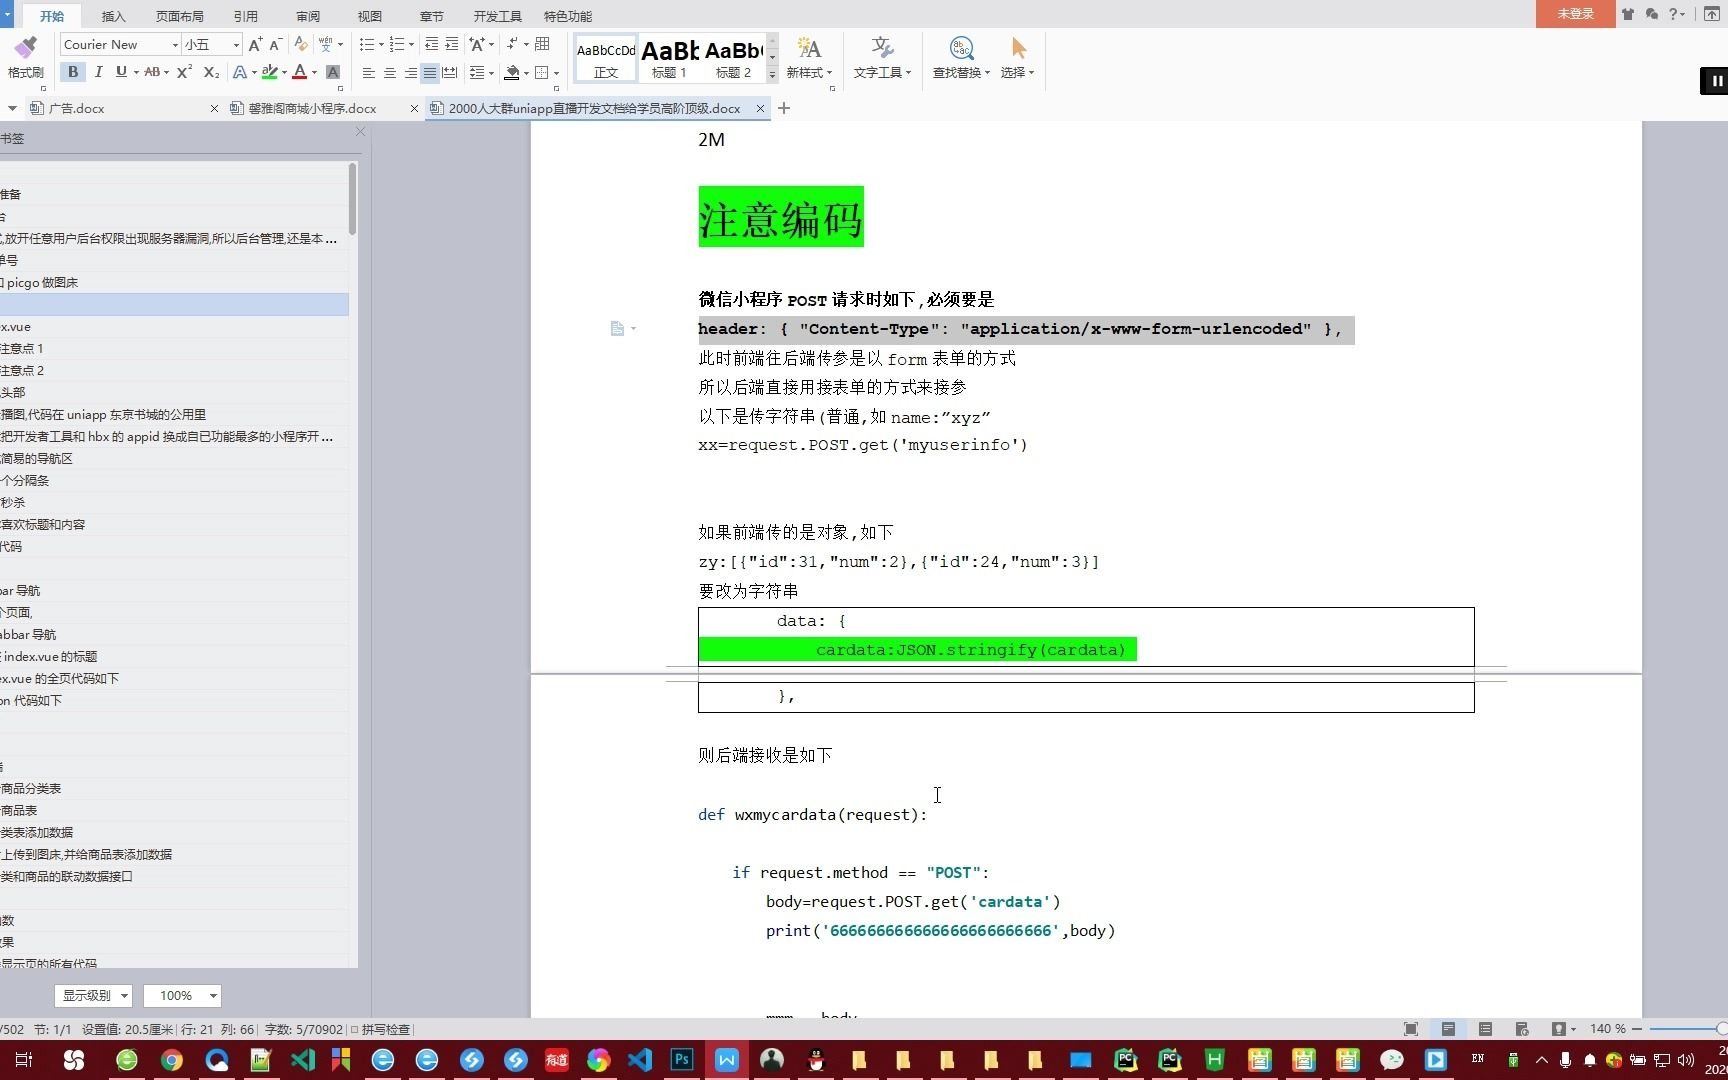1728x1080 pixels.
Task: Select bookmark 简易的导航区
Action: tap(37, 458)
